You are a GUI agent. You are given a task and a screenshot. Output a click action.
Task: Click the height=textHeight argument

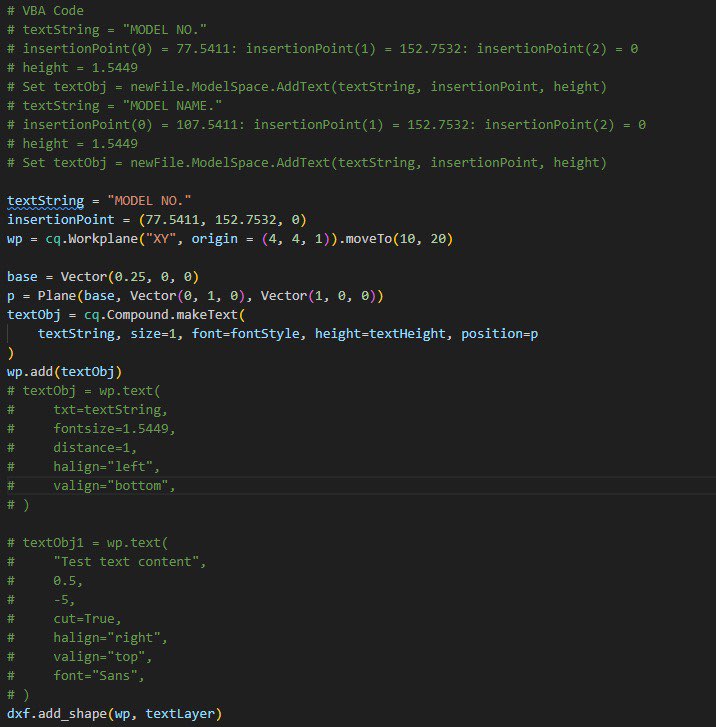[x=380, y=334]
